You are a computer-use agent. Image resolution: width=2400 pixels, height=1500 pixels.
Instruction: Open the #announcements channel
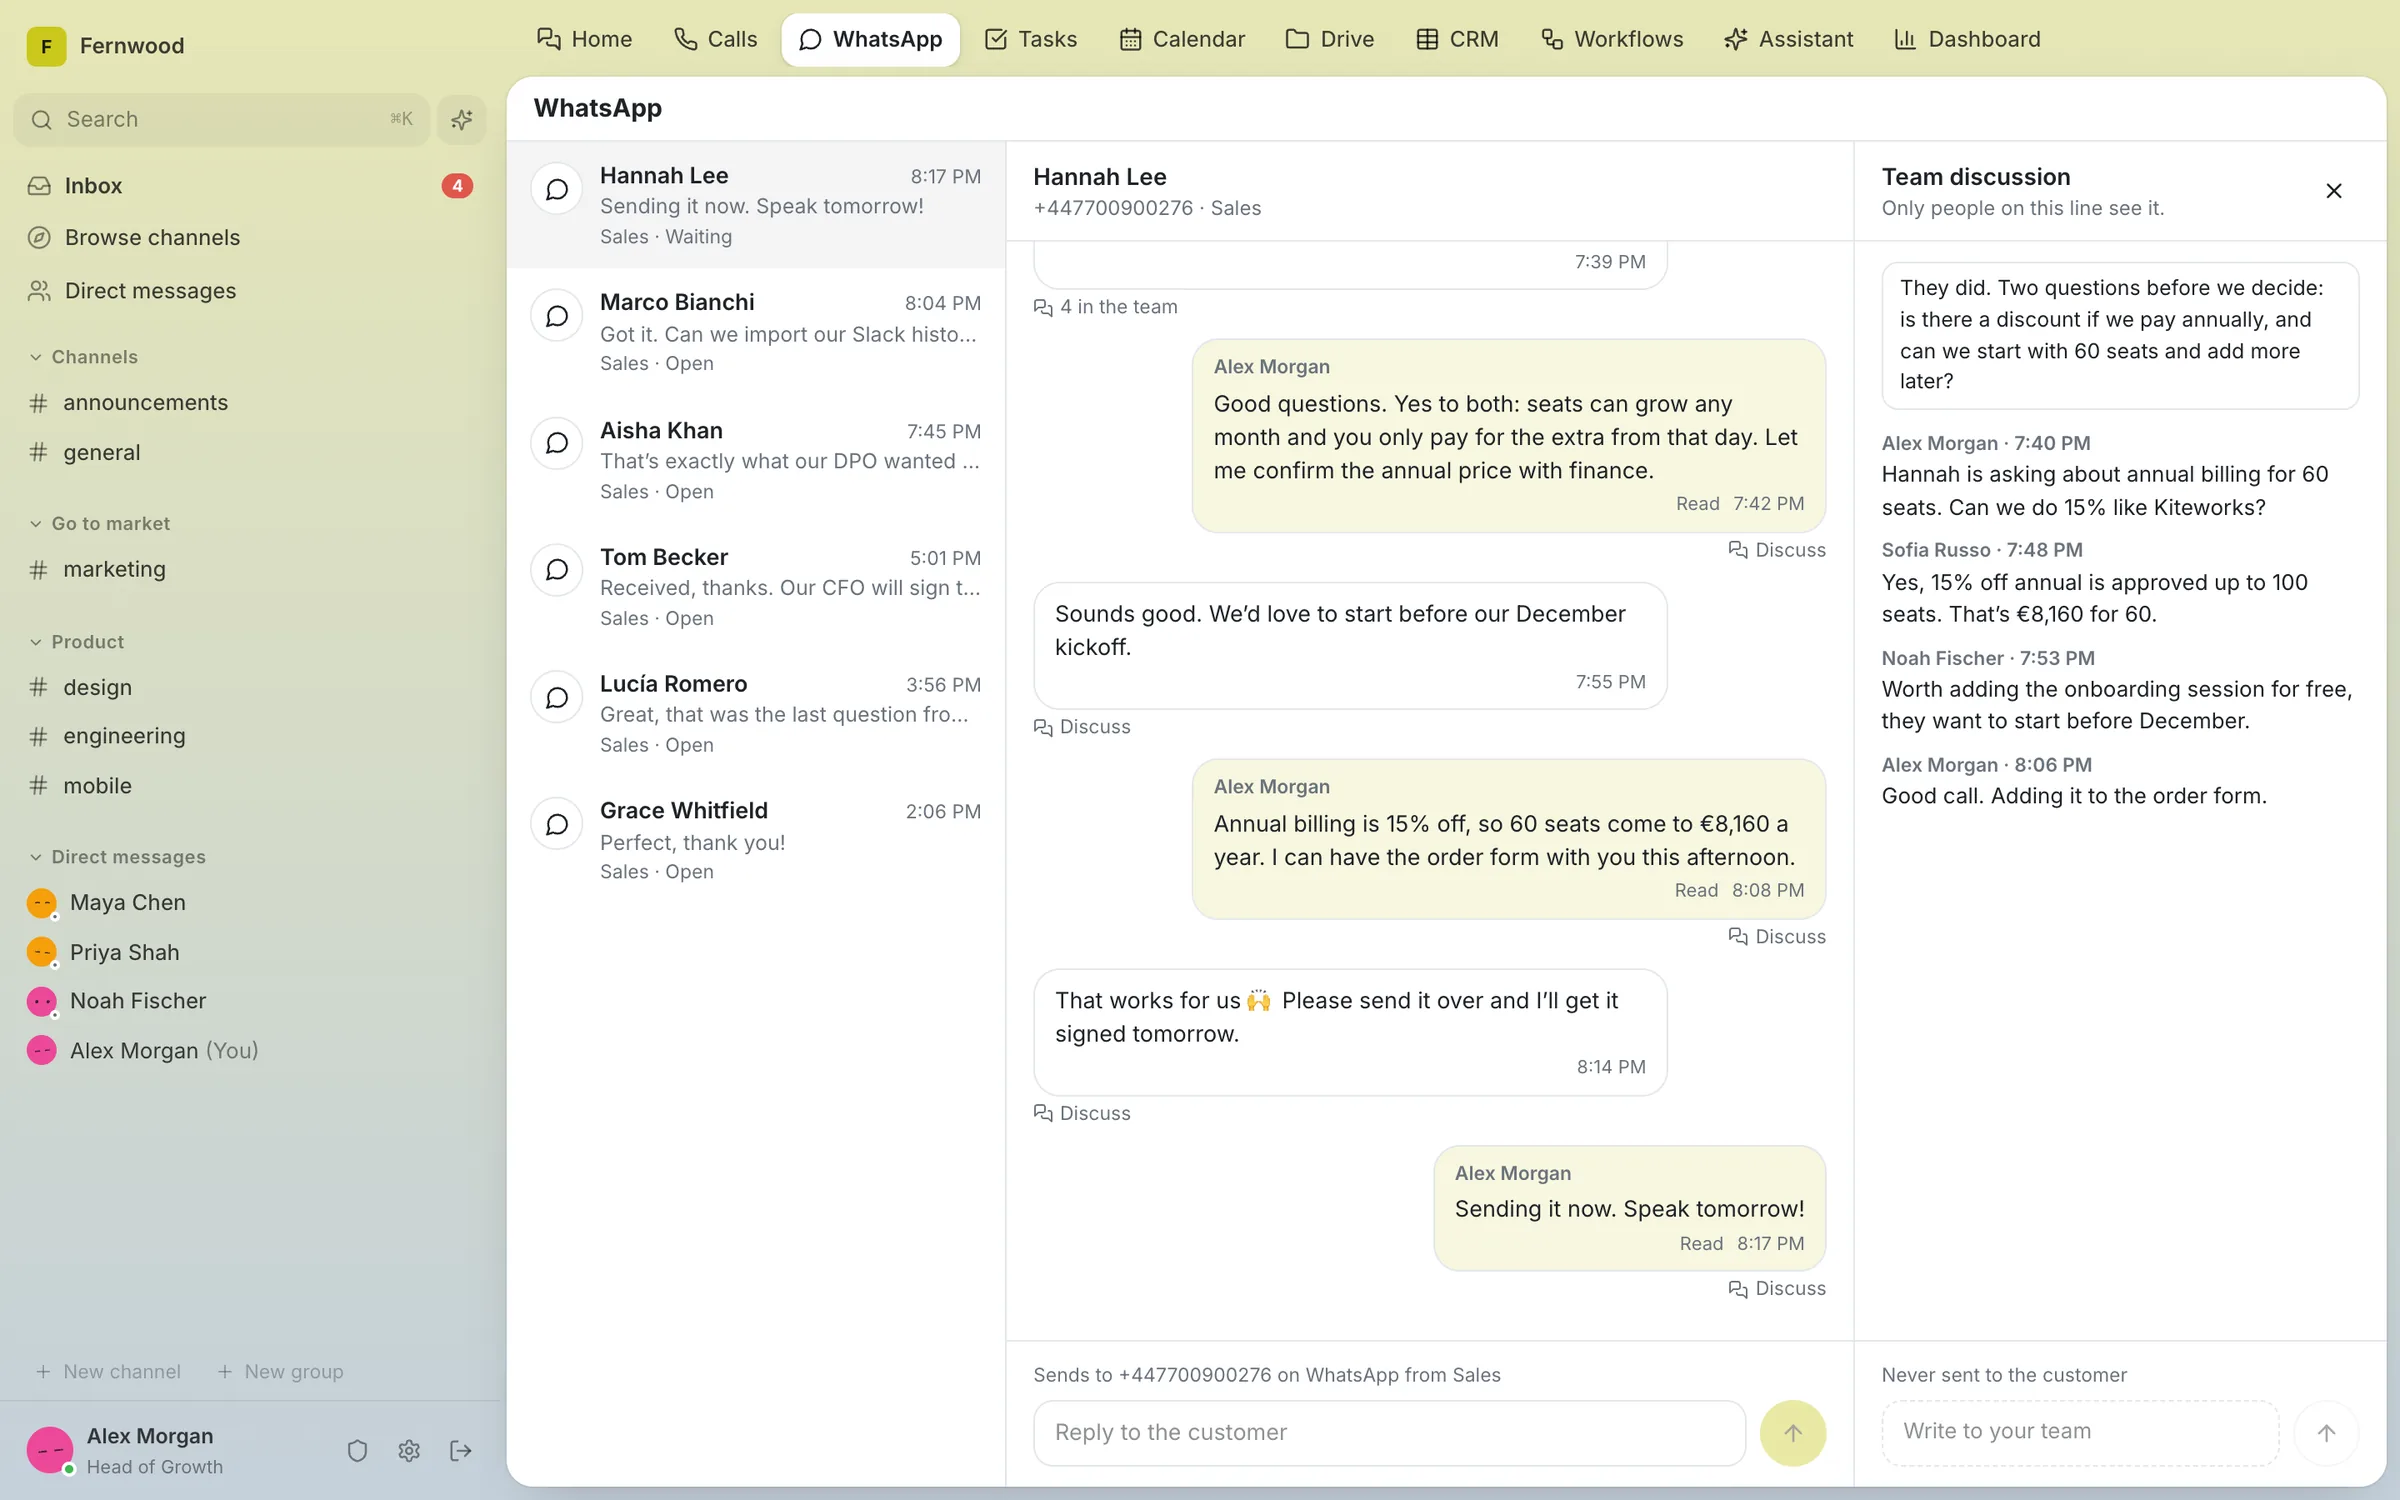pos(250,403)
